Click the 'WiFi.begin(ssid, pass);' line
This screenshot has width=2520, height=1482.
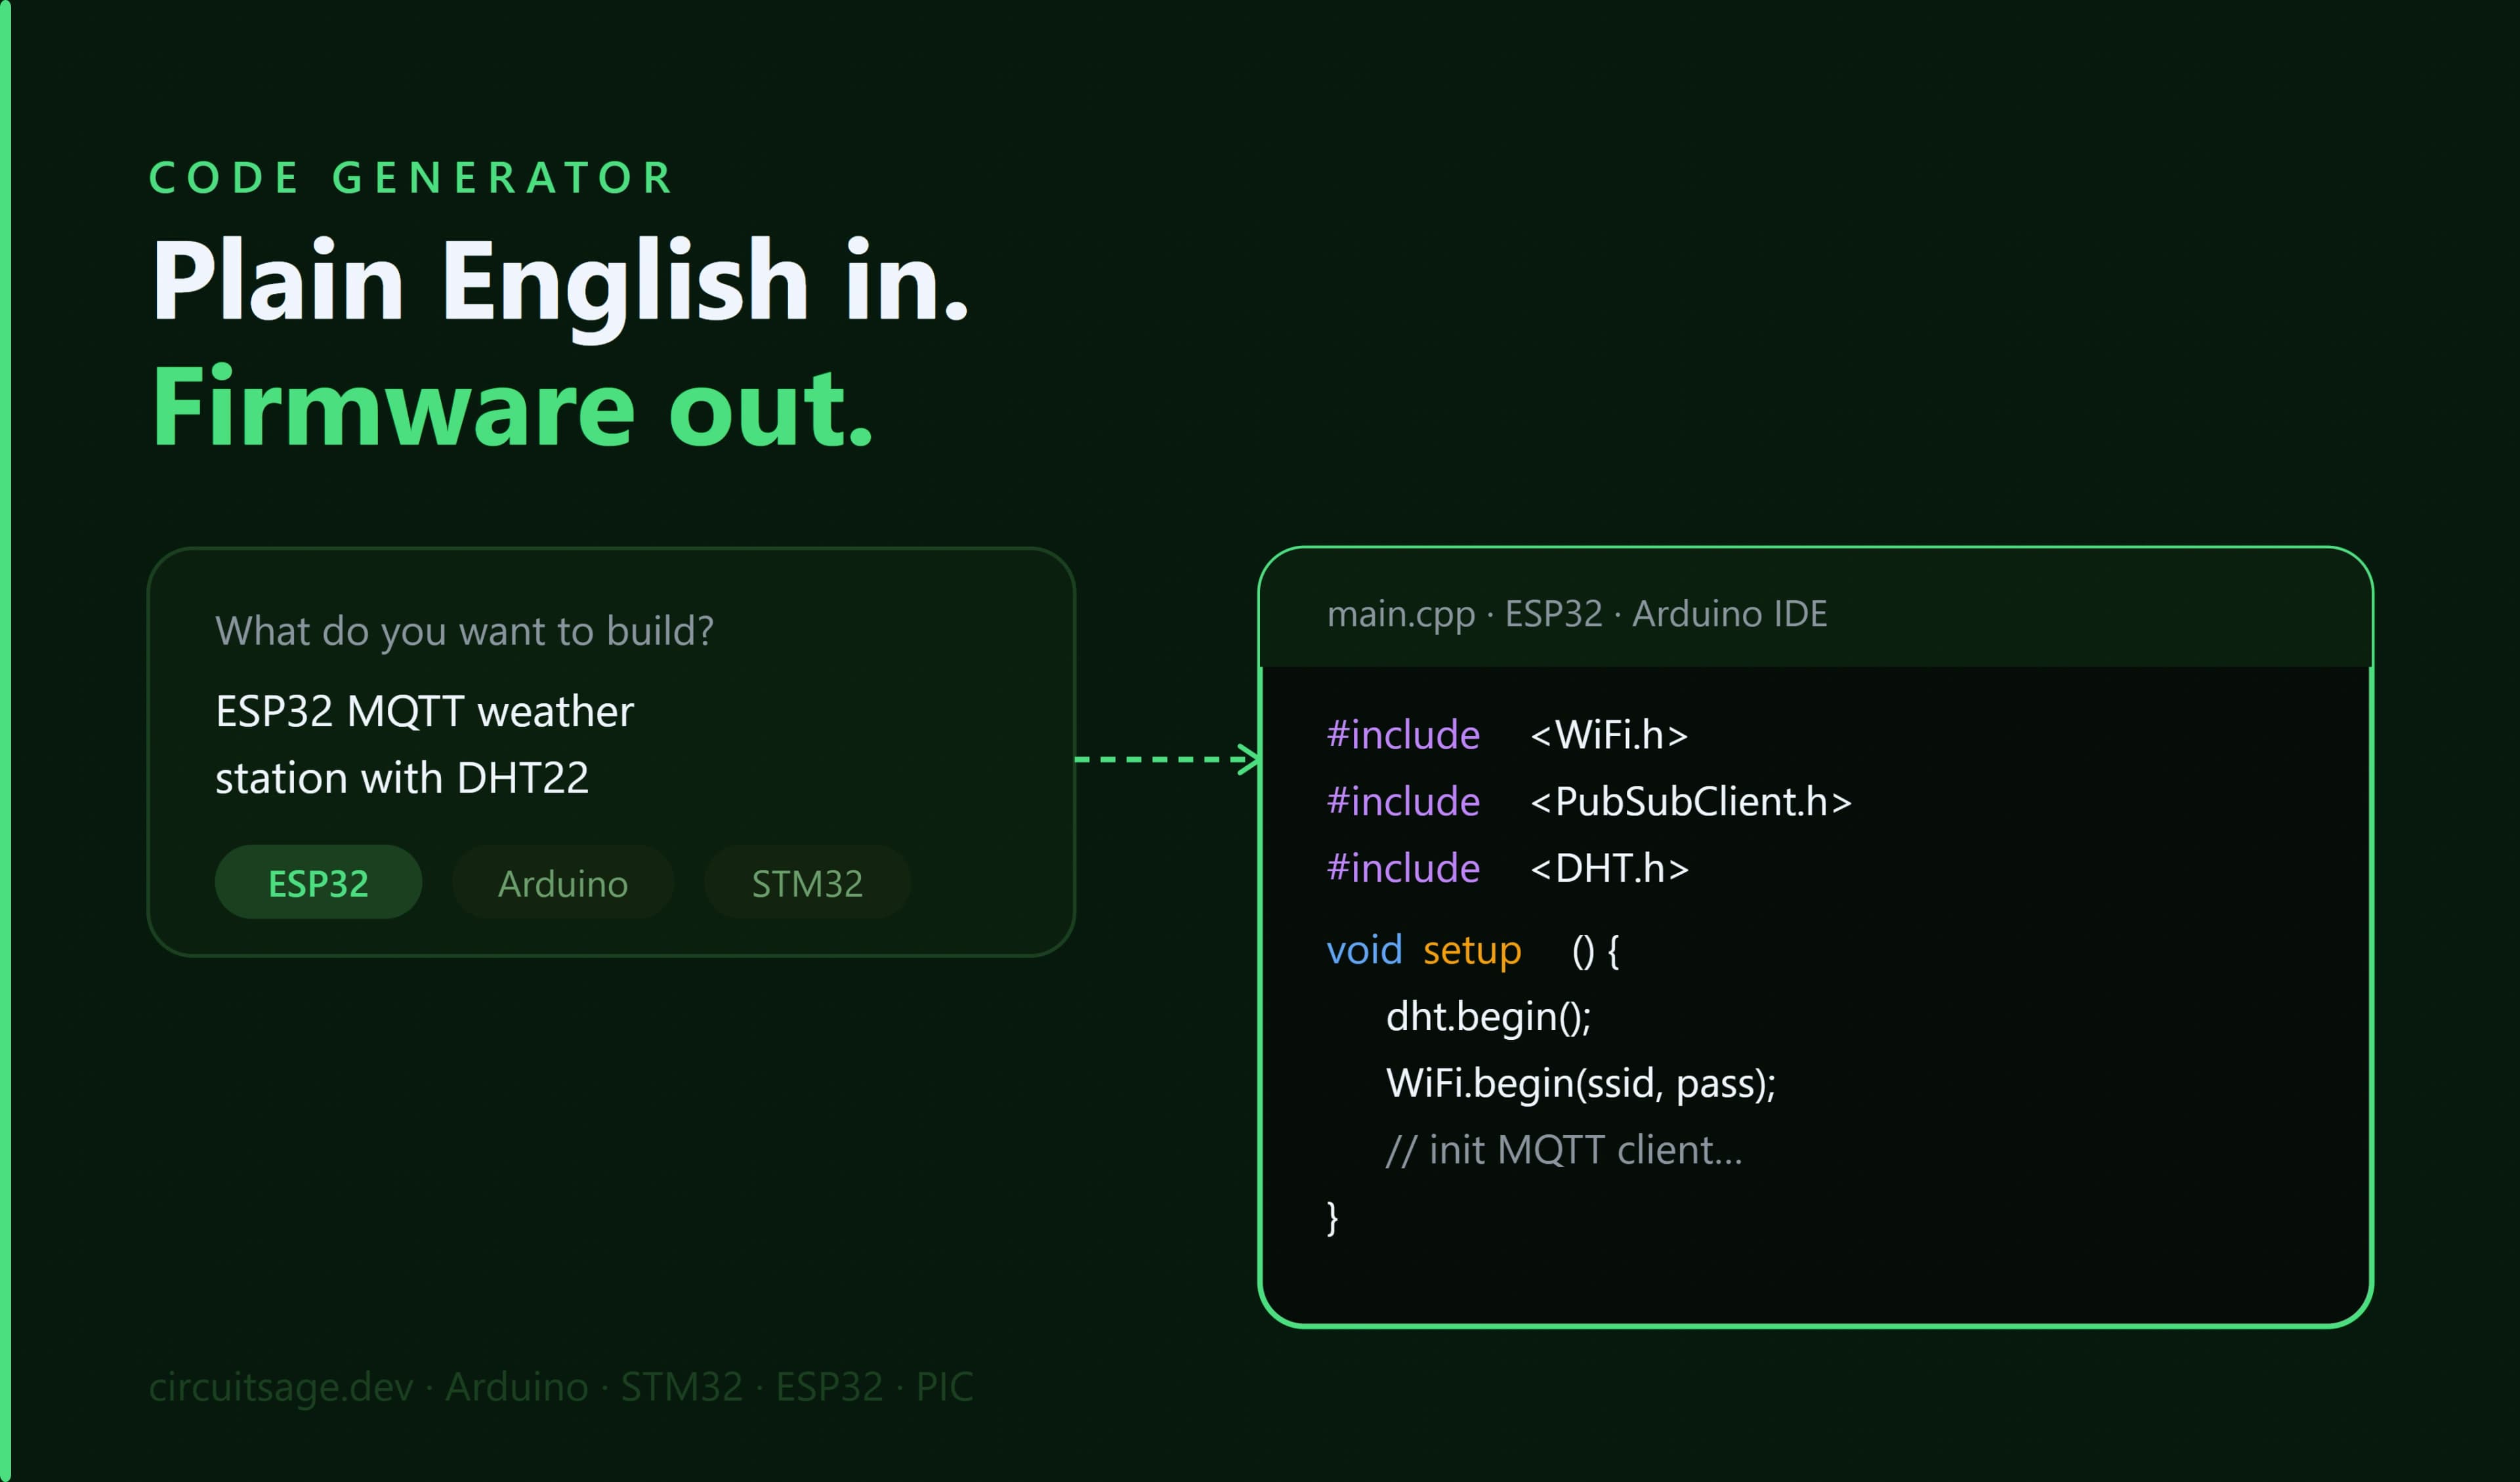coord(1580,1084)
